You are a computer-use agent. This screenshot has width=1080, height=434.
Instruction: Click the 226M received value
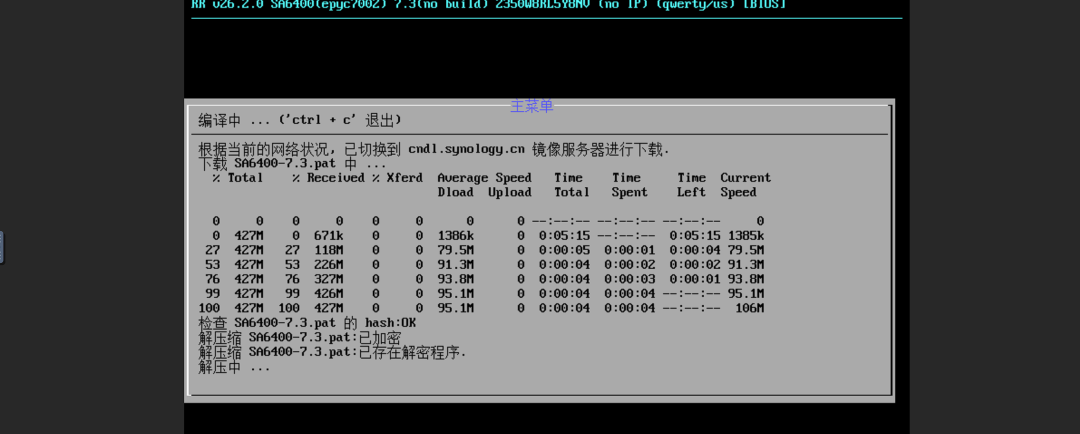click(328, 265)
